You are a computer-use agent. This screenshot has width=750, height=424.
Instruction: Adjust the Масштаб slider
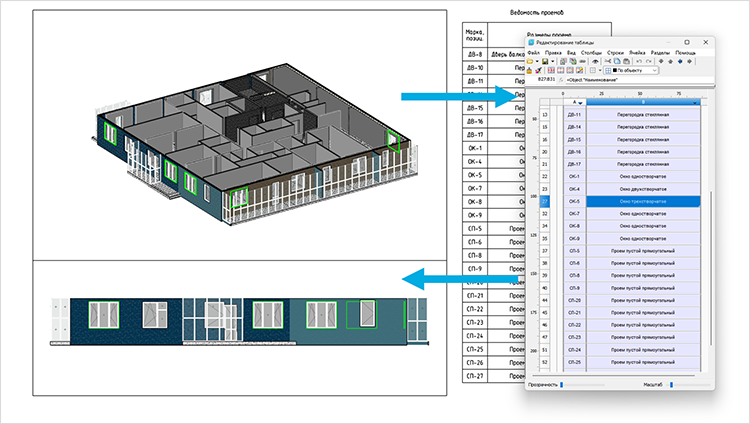672,383
